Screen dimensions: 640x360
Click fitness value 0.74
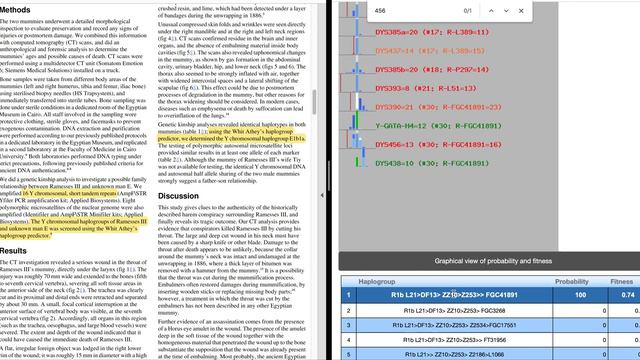pos(628,295)
